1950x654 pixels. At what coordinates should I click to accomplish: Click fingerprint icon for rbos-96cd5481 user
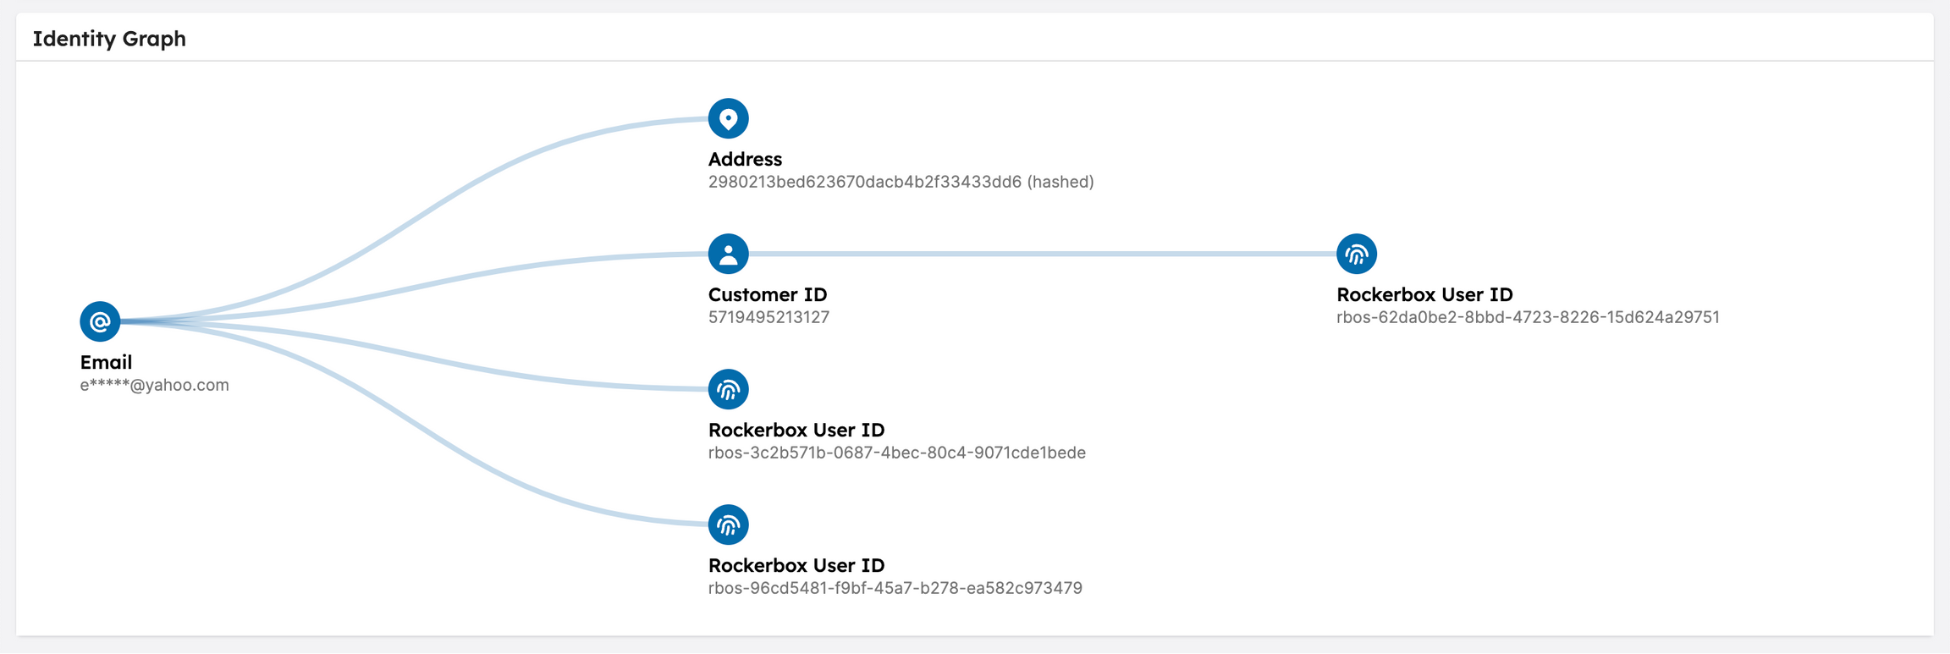click(728, 525)
